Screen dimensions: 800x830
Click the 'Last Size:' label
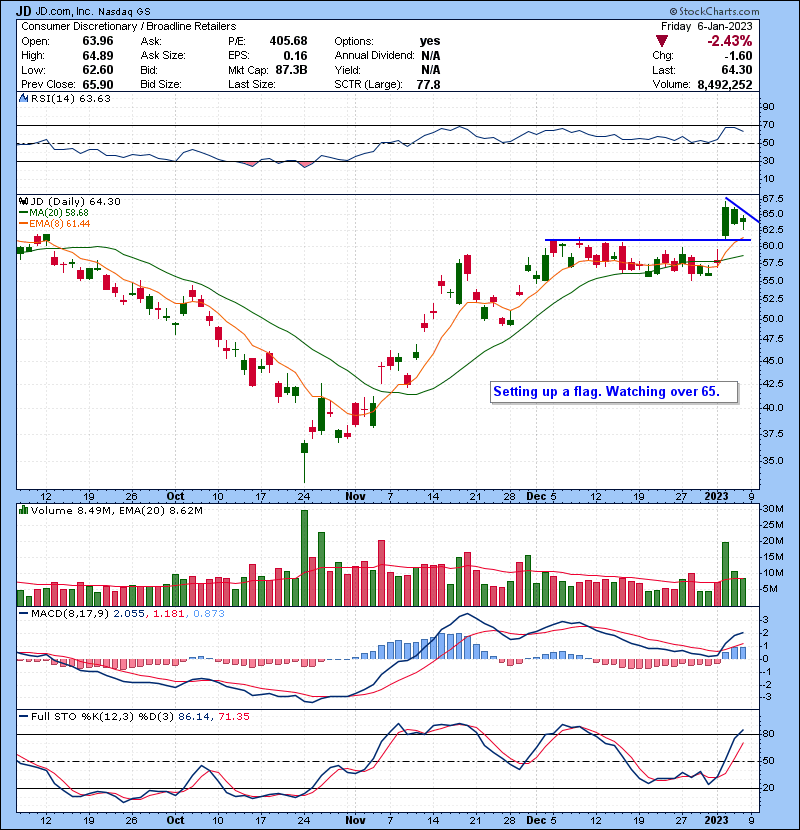251,84
